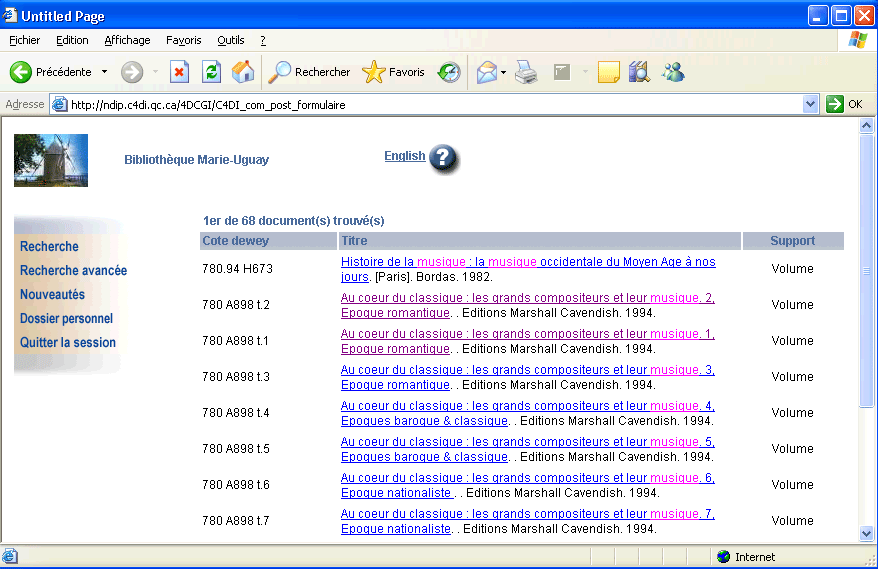Open the Mail toolbar icon
Screen dimensions: 878x569
[486, 72]
